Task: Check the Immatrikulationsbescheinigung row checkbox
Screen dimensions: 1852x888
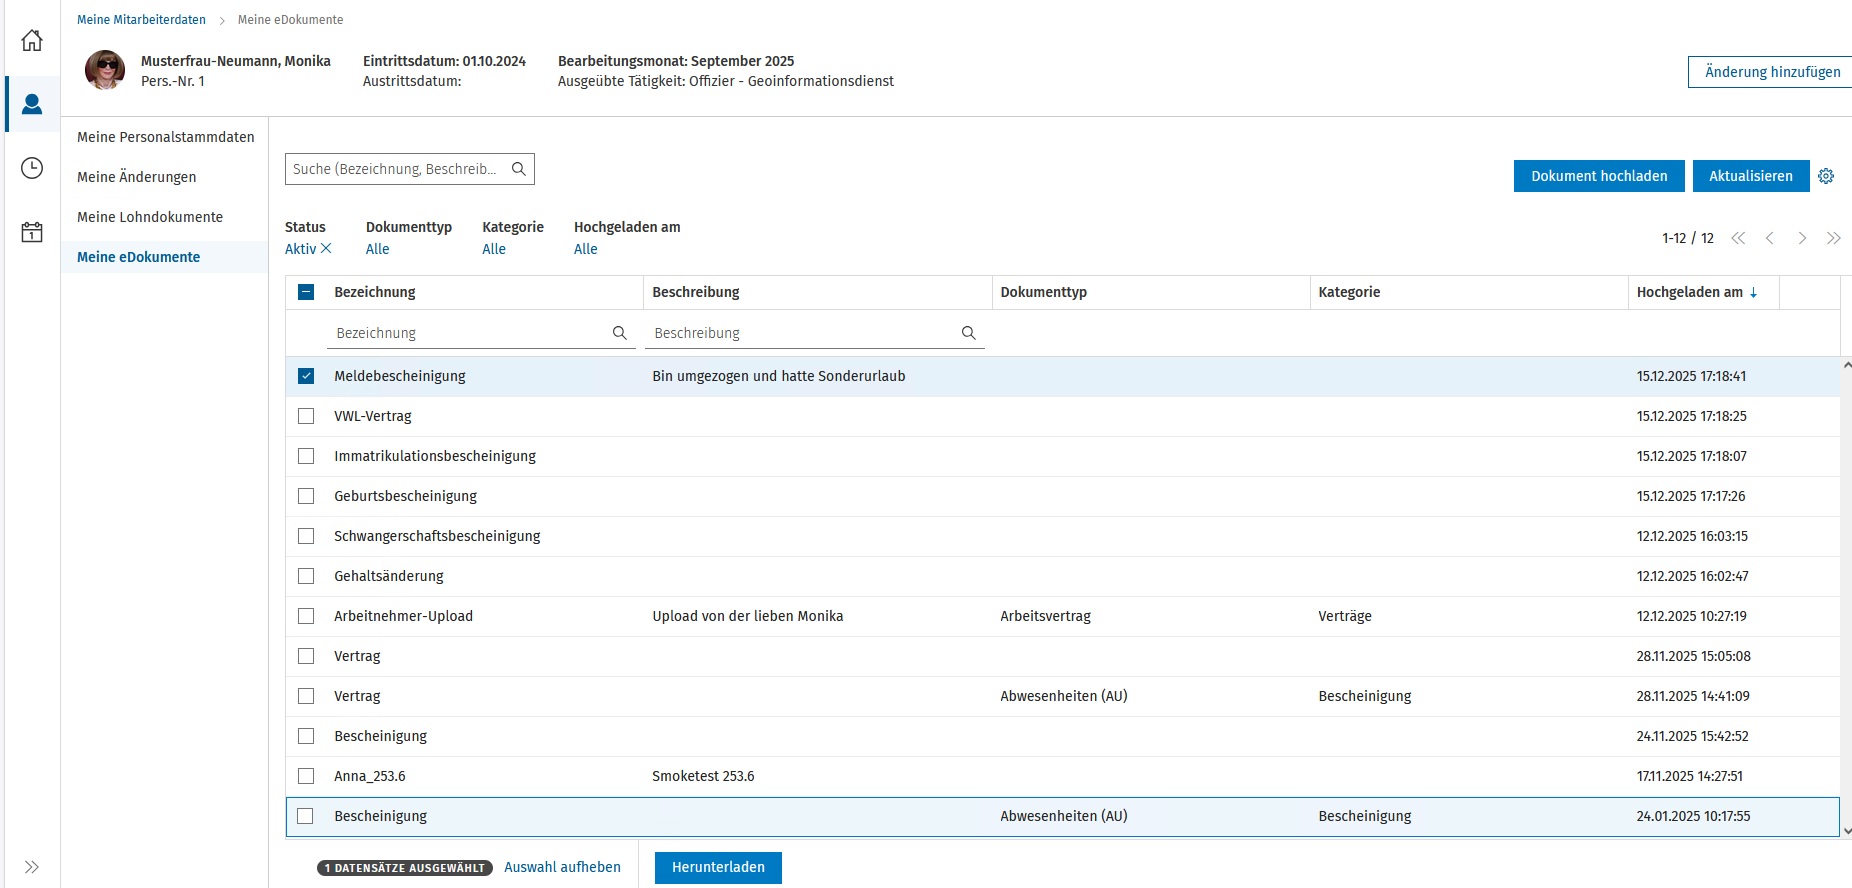Action: tap(306, 456)
